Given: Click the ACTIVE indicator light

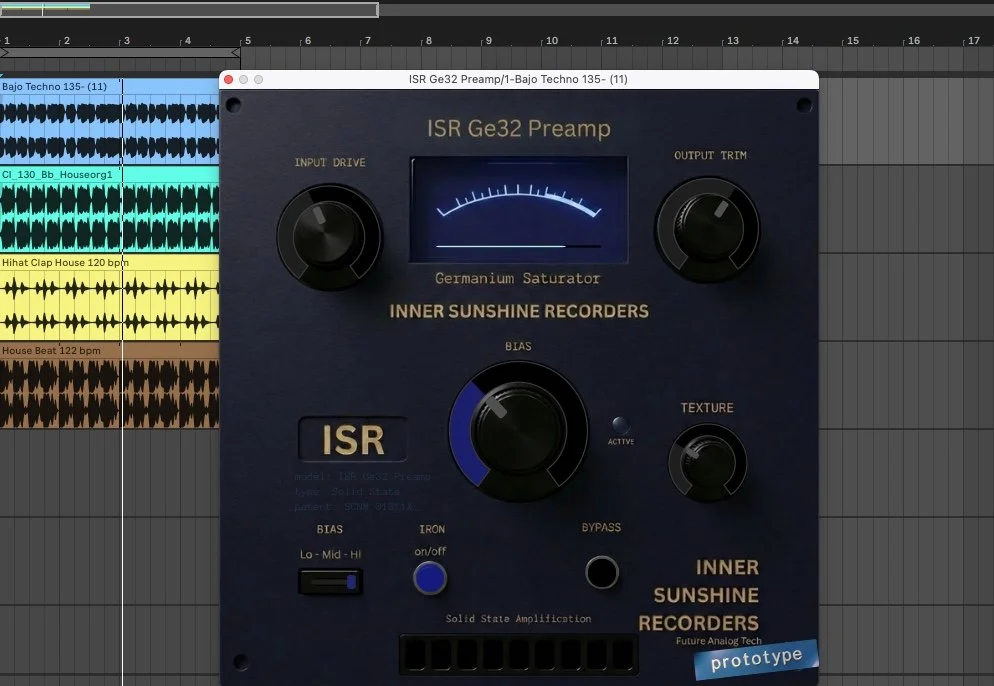Looking at the screenshot, I should 621,424.
